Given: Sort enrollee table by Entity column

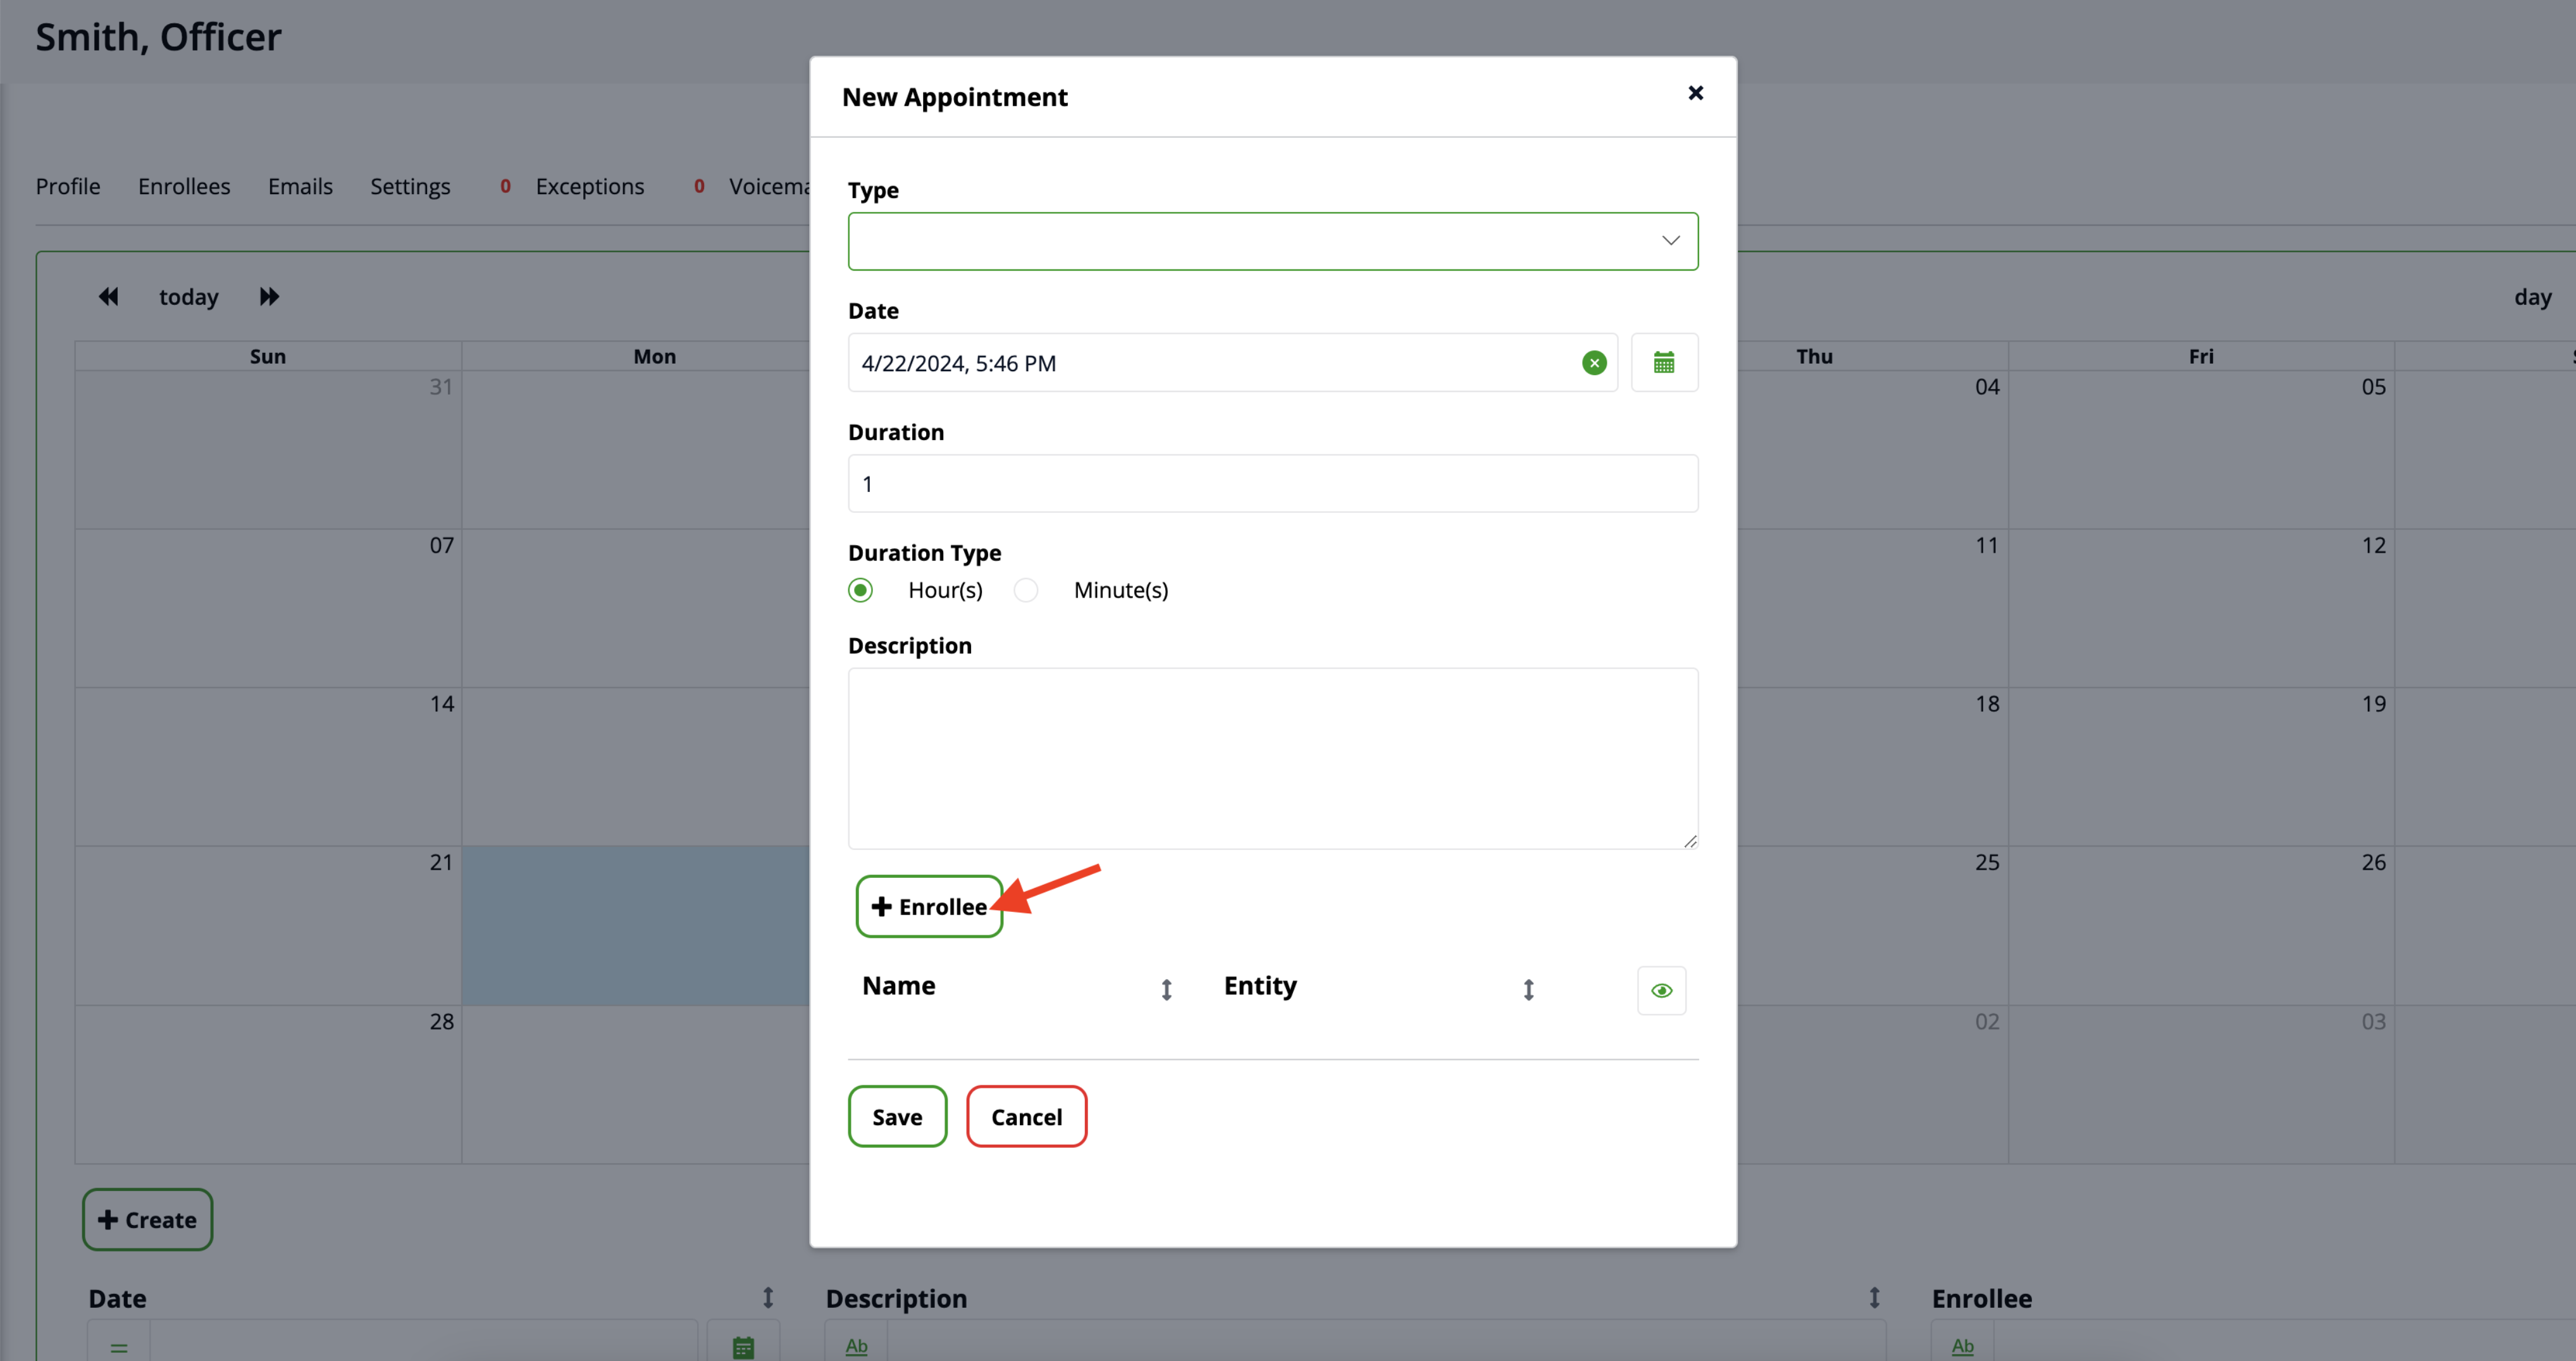Looking at the screenshot, I should [1528, 989].
